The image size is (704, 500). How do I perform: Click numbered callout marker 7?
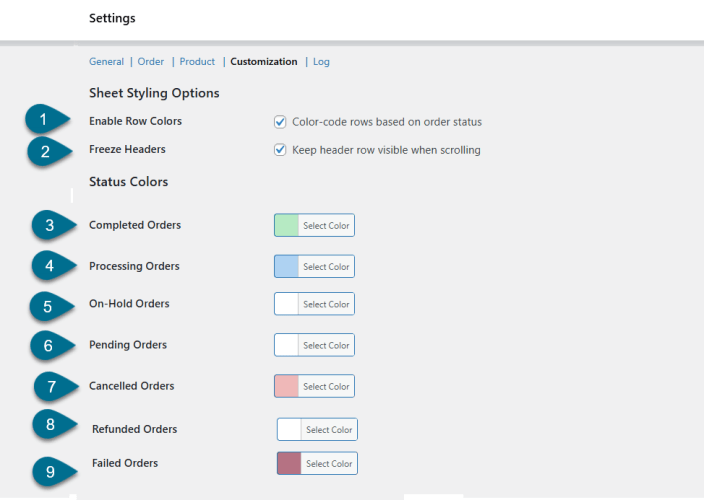tap(52, 386)
